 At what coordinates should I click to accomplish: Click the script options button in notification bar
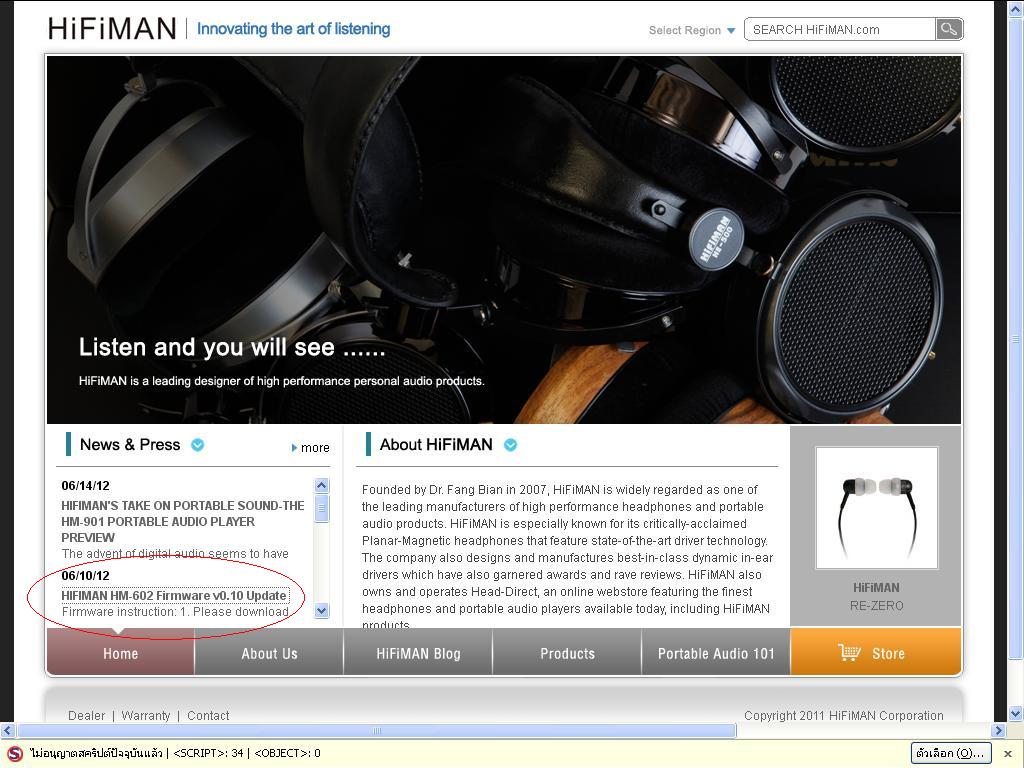pos(951,753)
